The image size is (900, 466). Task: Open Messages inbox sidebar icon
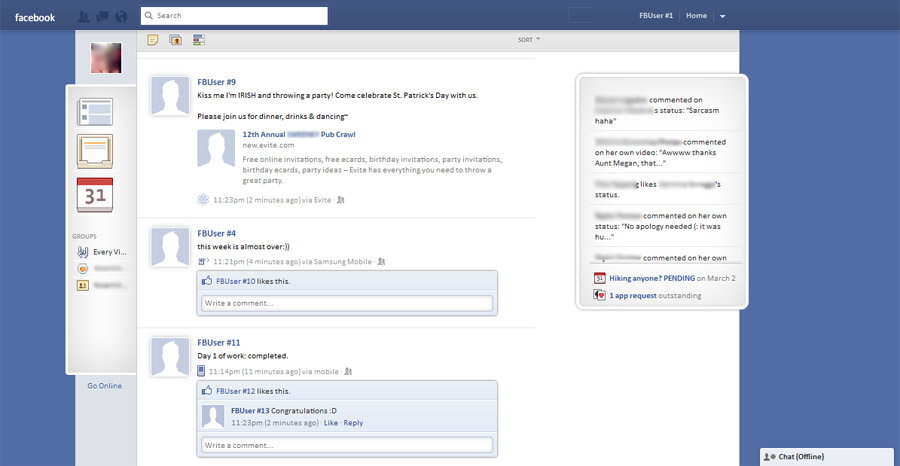coord(95,152)
